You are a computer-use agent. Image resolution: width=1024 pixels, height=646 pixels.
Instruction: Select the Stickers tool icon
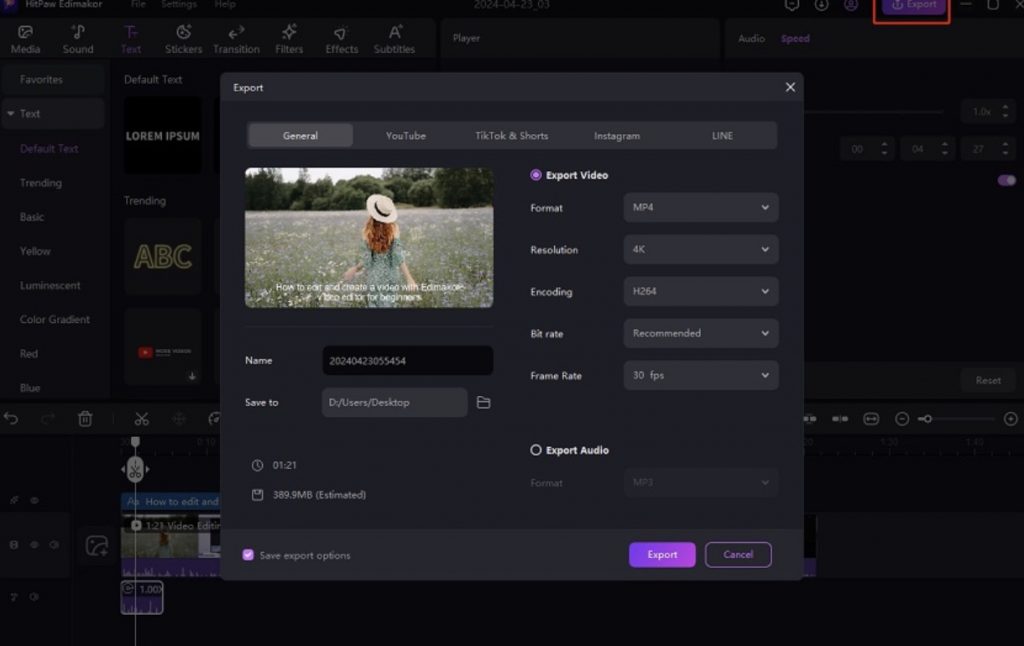tap(183, 33)
